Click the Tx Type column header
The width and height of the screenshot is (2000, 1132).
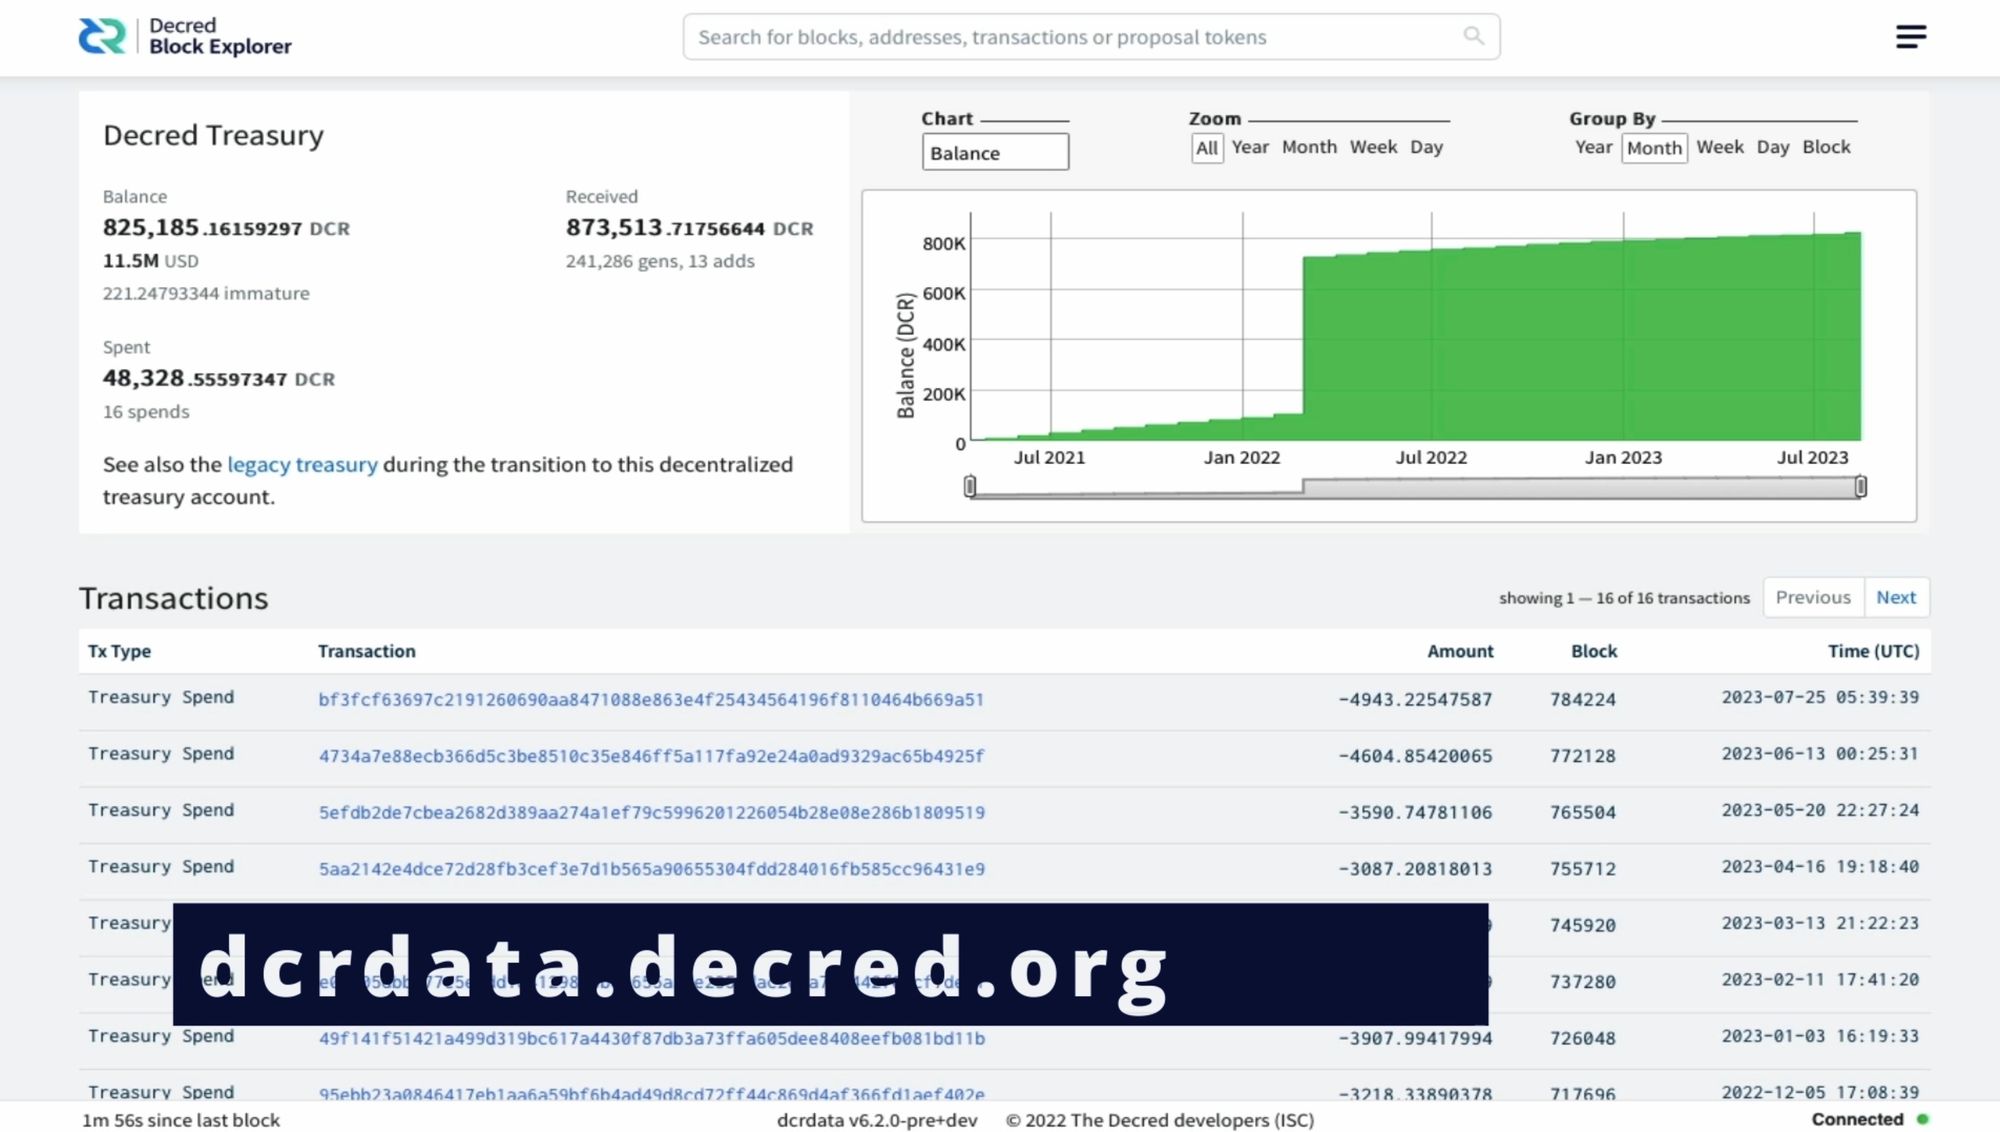click(x=119, y=651)
